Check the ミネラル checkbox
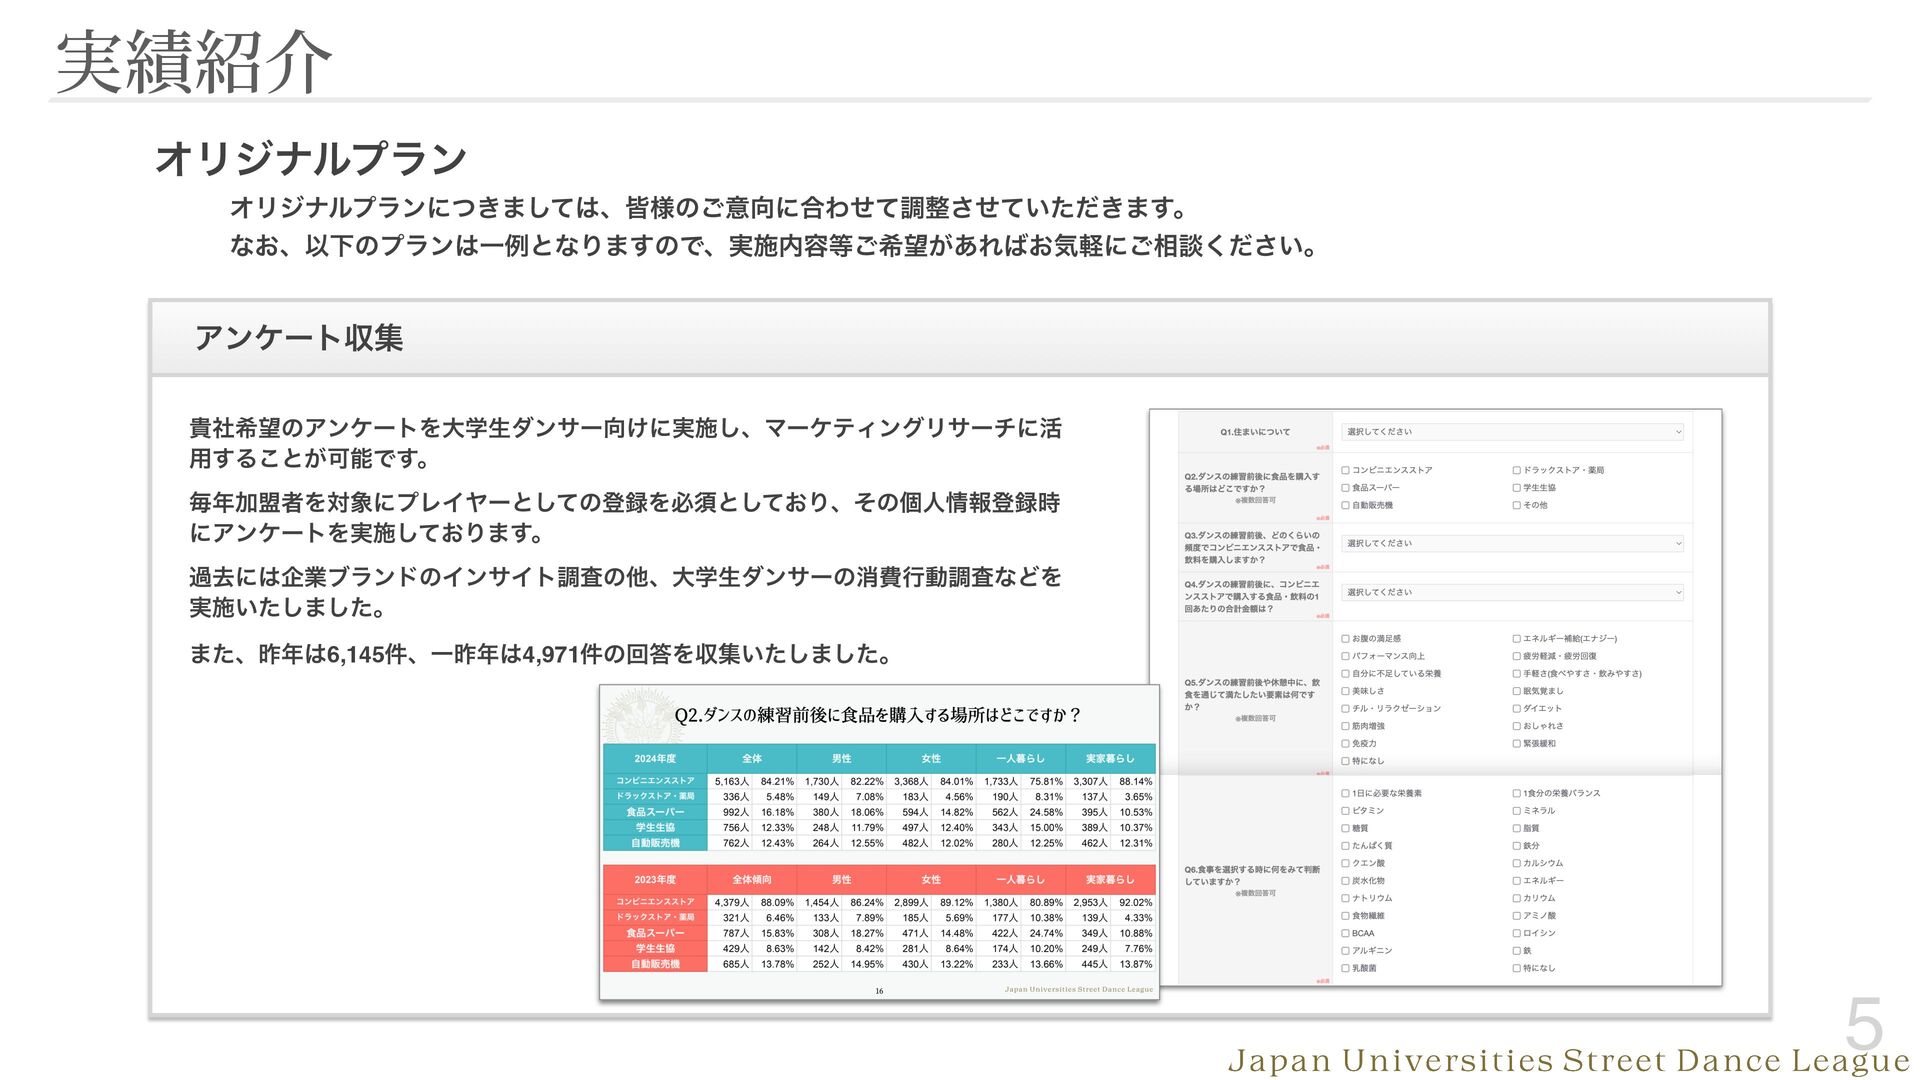 click(1517, 811)
